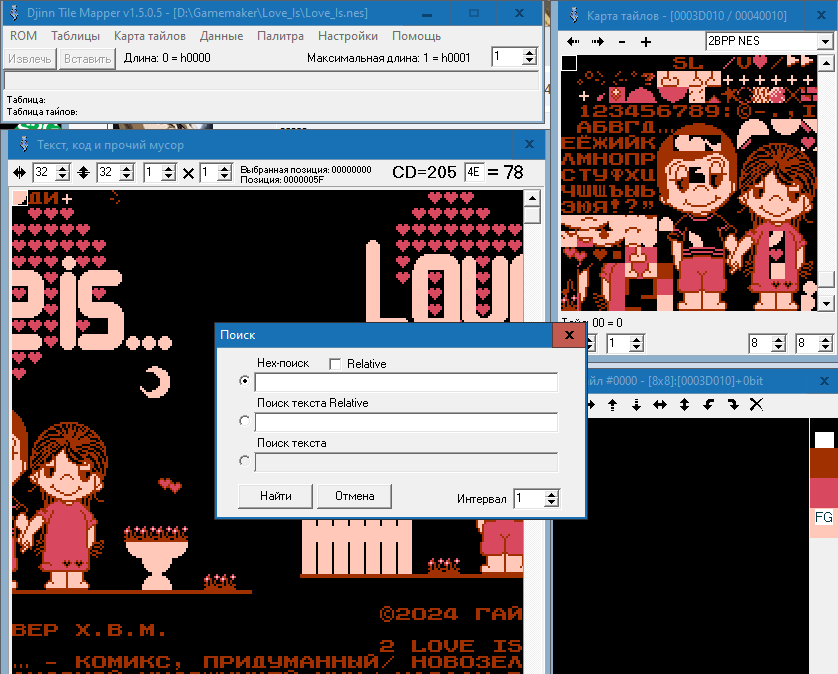Open the Палитра menu
The image size is (838, 674).
click(x=280, y=36)
